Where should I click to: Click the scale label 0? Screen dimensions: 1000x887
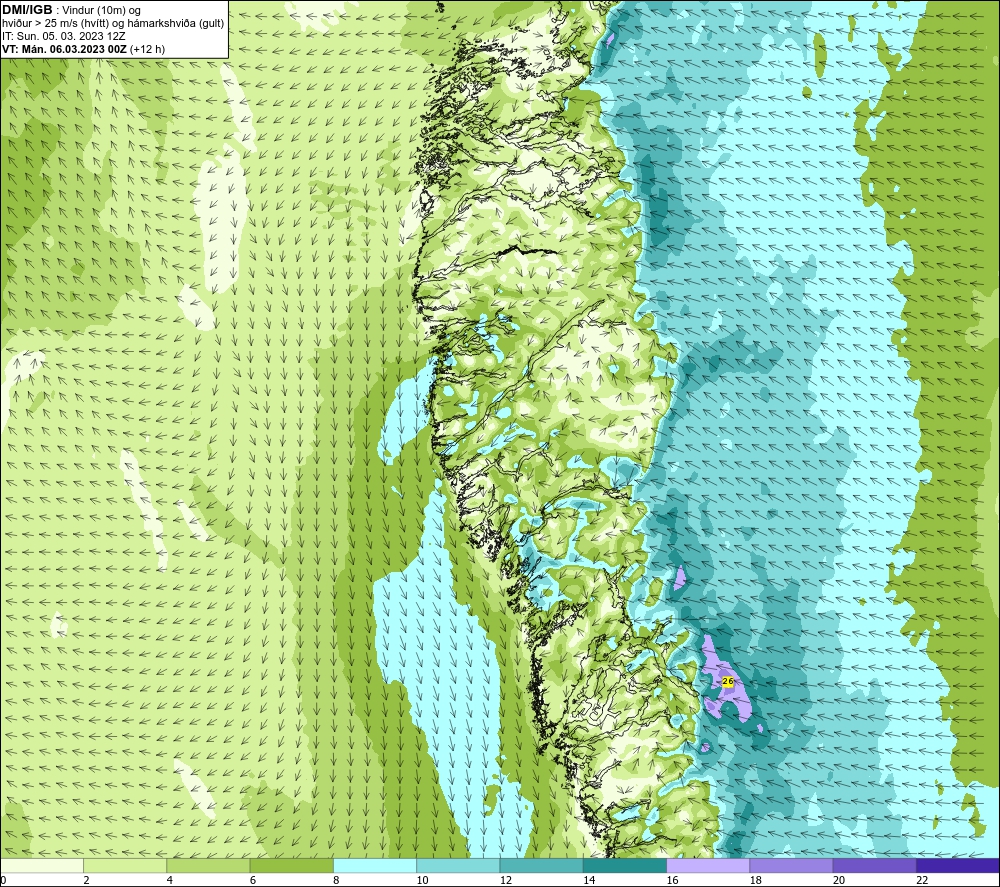3,880
